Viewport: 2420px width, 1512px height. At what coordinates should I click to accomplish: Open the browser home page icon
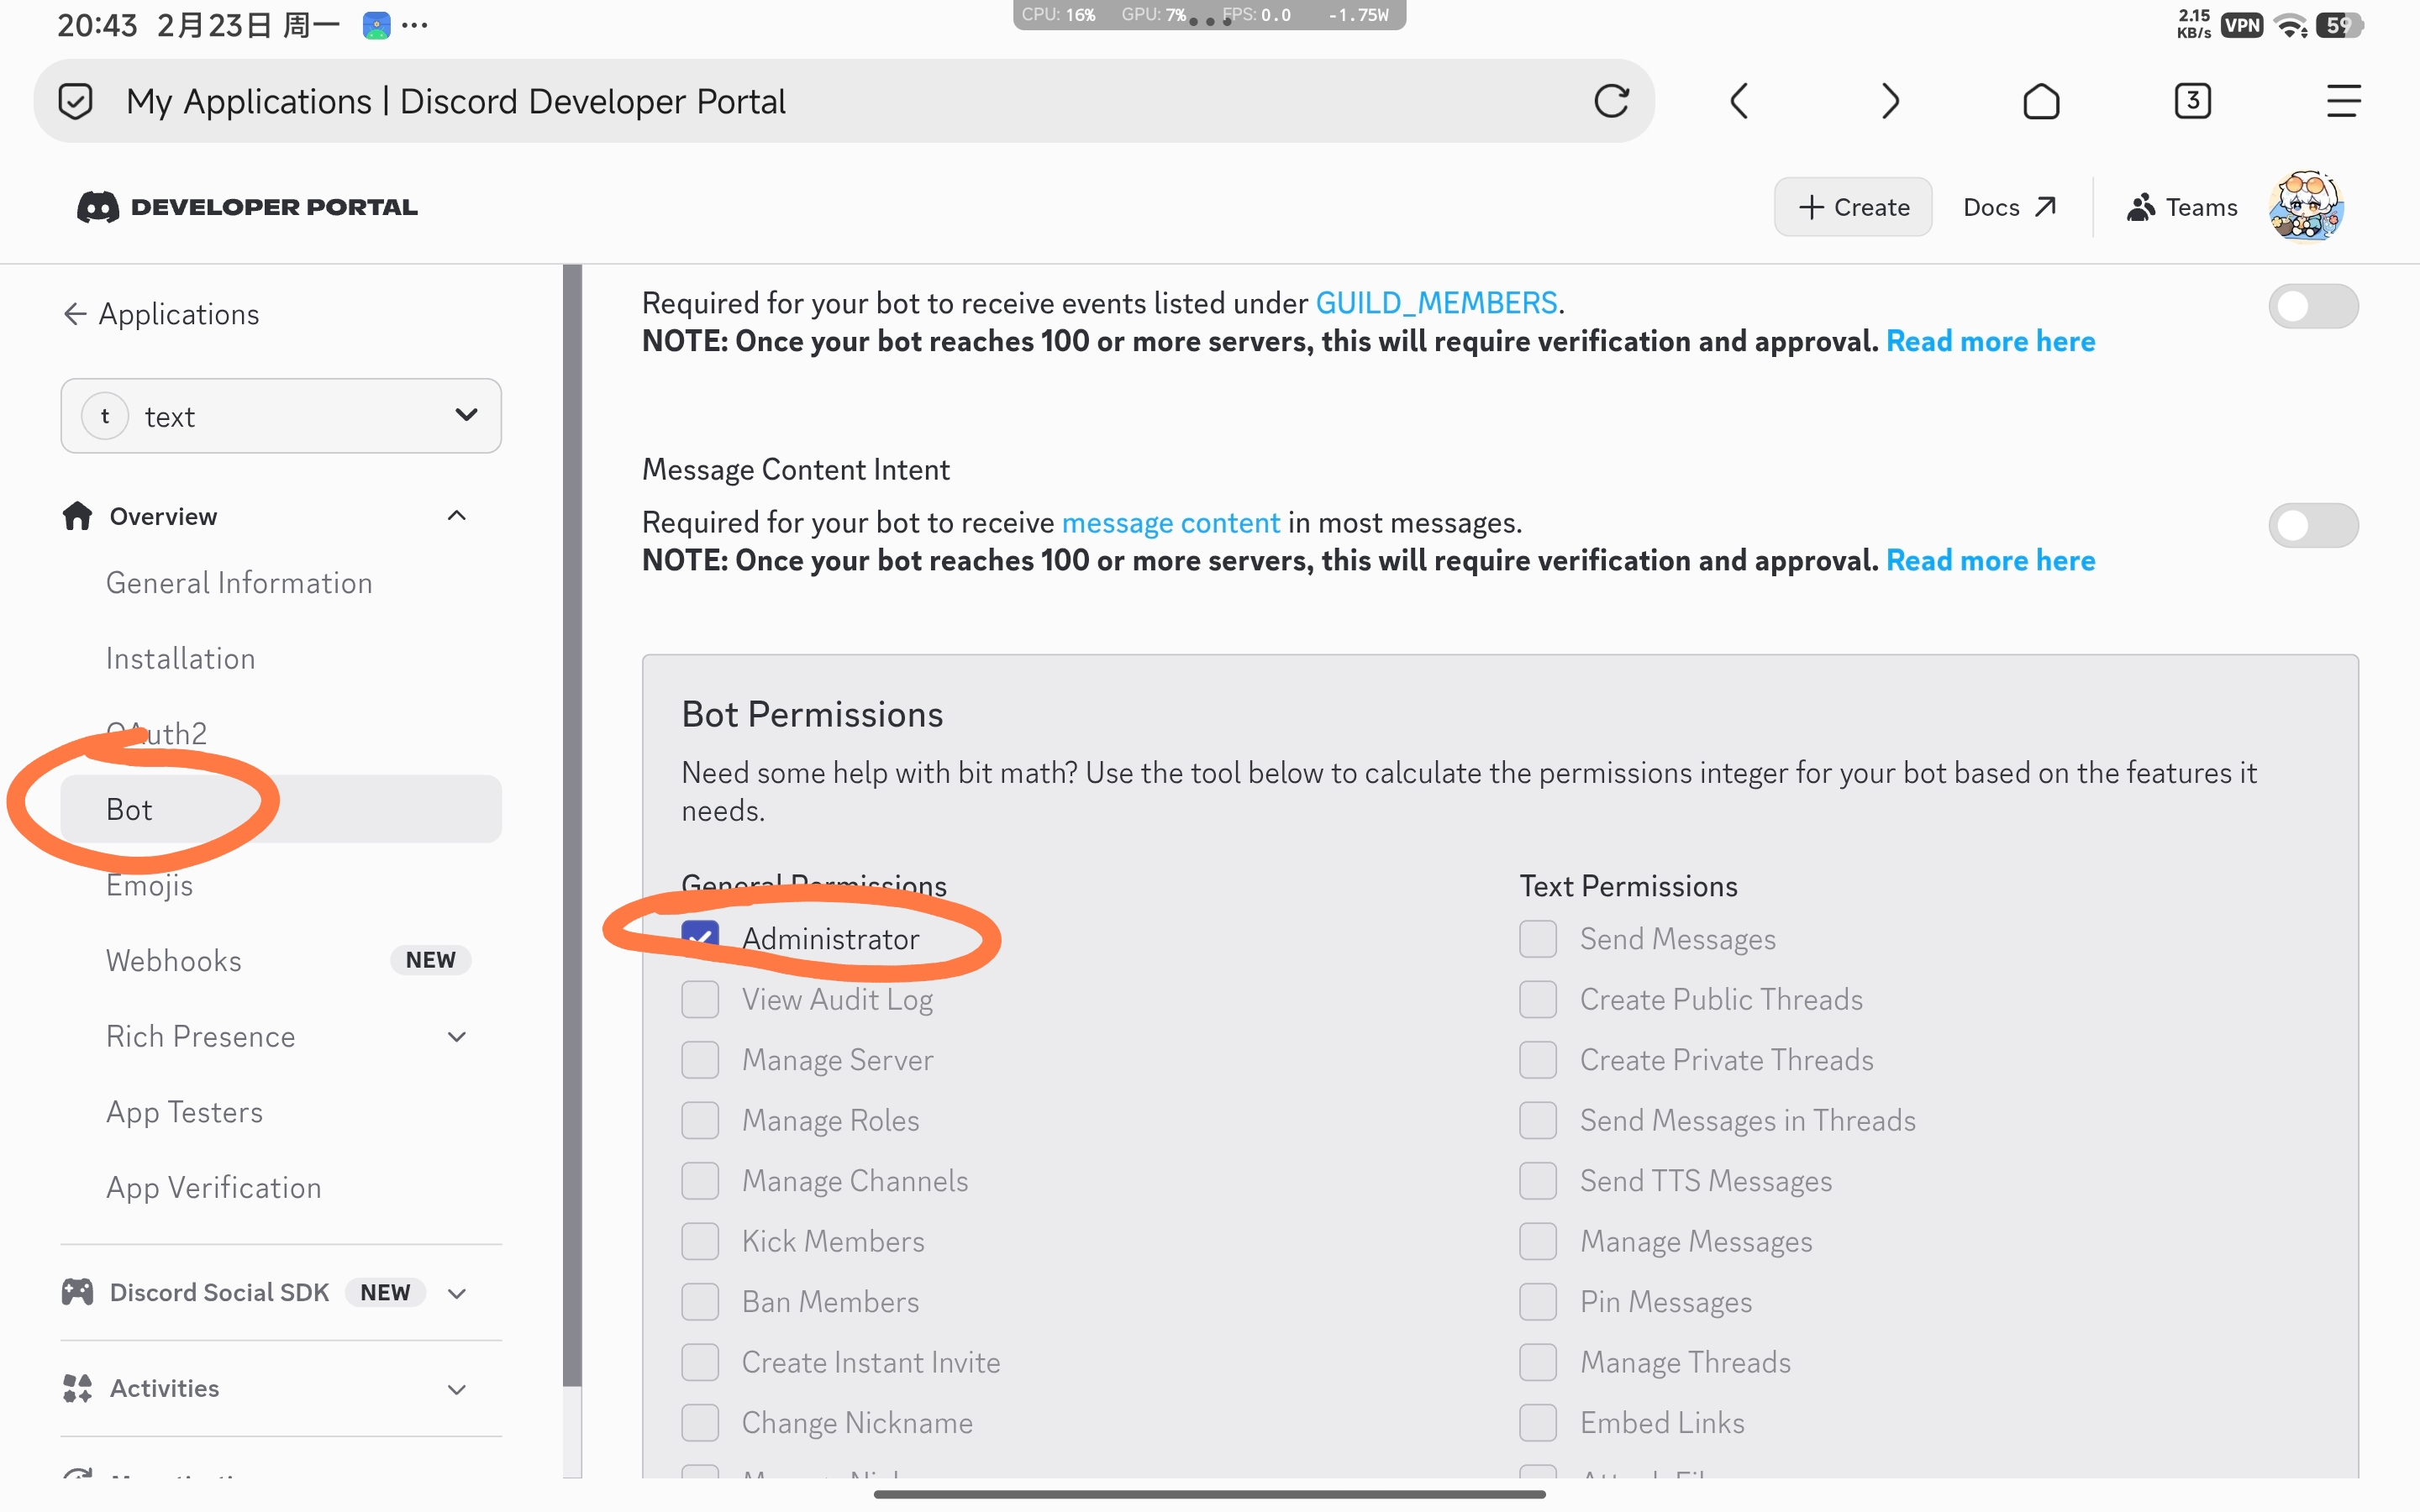pyautogui.click(x=2041, y=101)
